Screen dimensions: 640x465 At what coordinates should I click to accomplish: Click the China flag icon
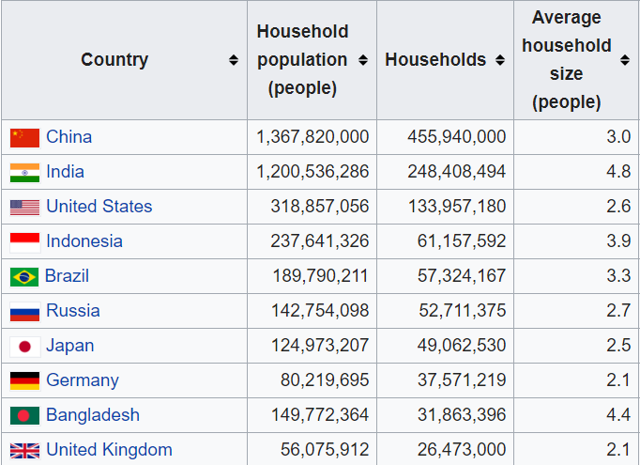coord(25,138)
